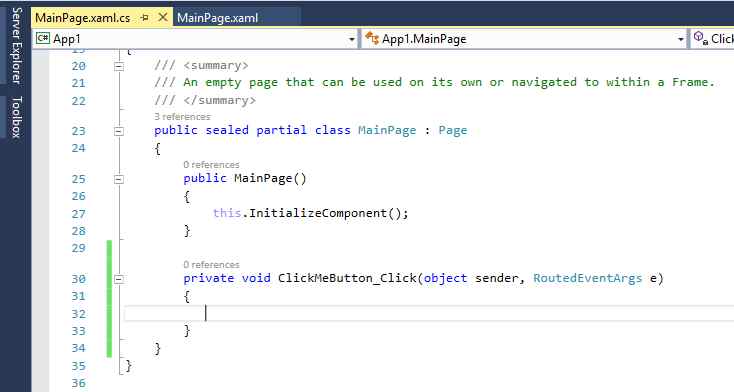
Task: Click the 'object' keyword on line 30
Action: [x=445, y=278]
